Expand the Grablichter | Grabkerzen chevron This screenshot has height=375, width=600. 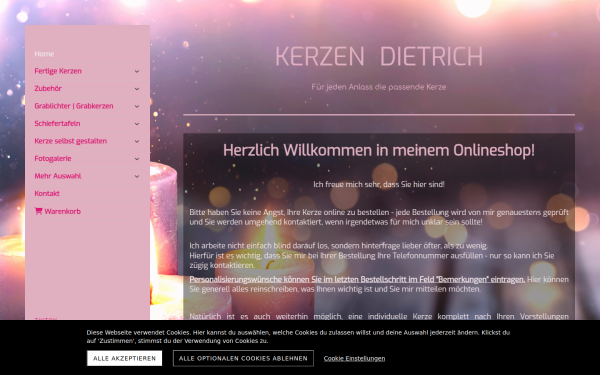tap(137, 106)
